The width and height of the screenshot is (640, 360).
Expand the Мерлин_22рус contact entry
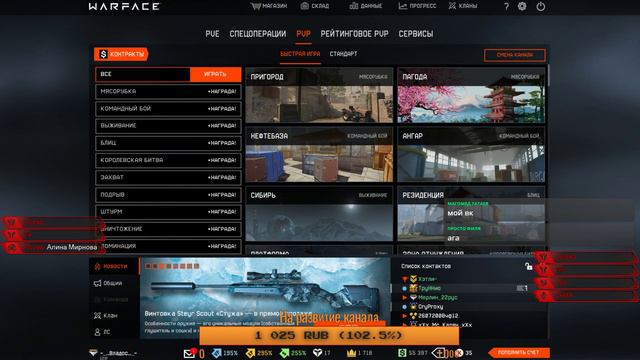405,298
